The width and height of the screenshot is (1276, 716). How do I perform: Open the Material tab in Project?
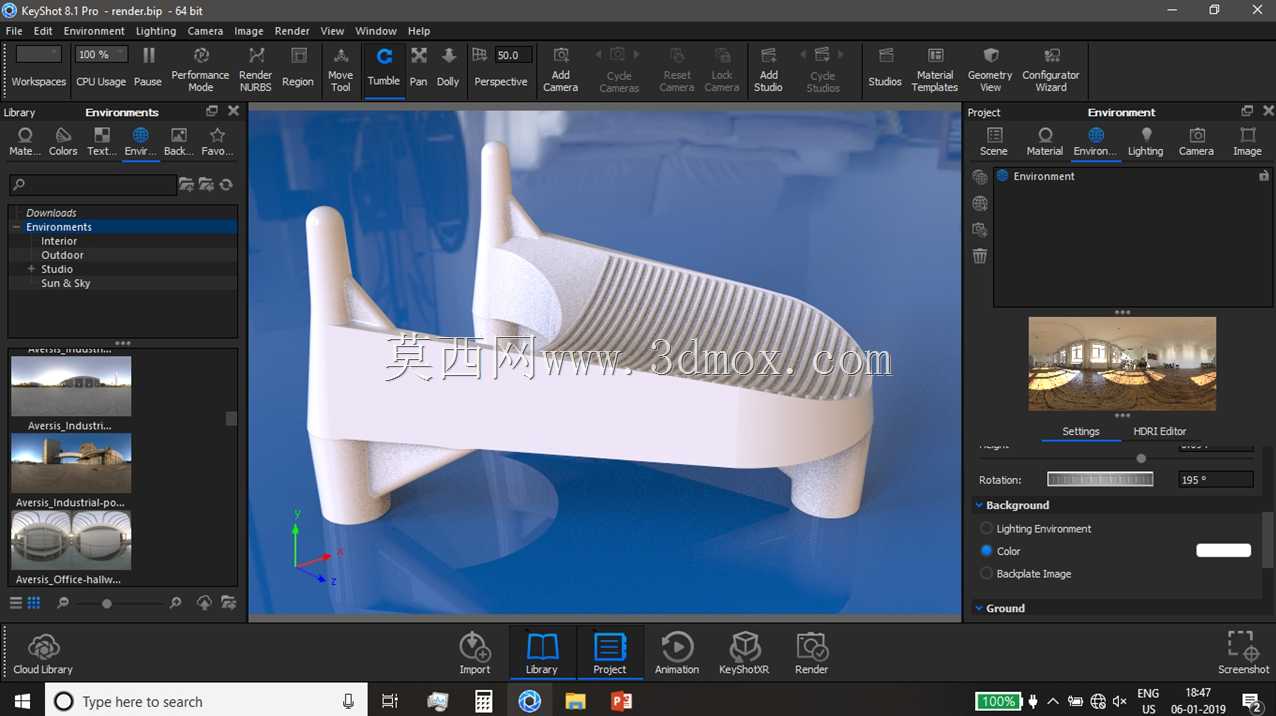pyautogui.click(x=1045, y=141)
